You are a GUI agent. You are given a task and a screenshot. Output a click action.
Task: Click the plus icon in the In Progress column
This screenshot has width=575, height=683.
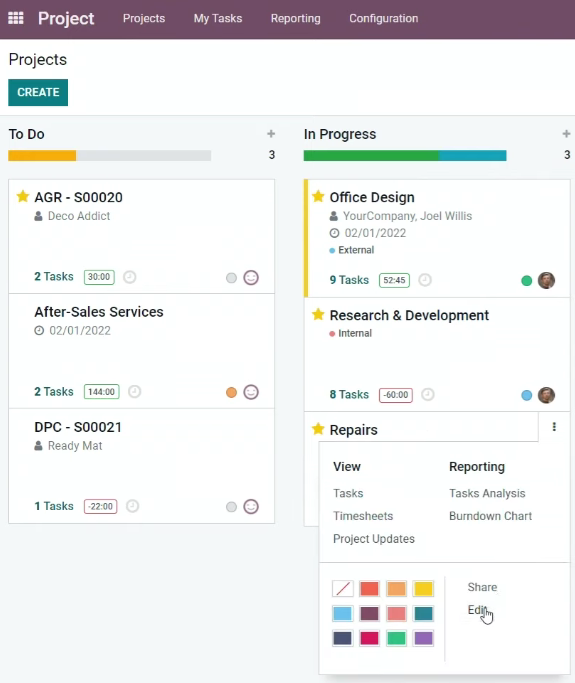(566, 134)
